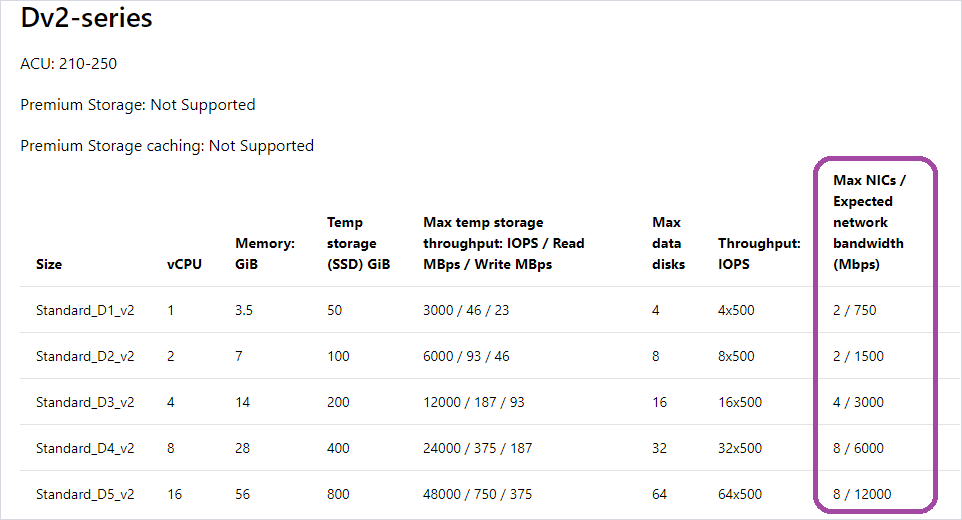The width and height of the screenshot is (962, 520).
Task: Click the Standard_D2_v2 row name
Action: [85, 356]
